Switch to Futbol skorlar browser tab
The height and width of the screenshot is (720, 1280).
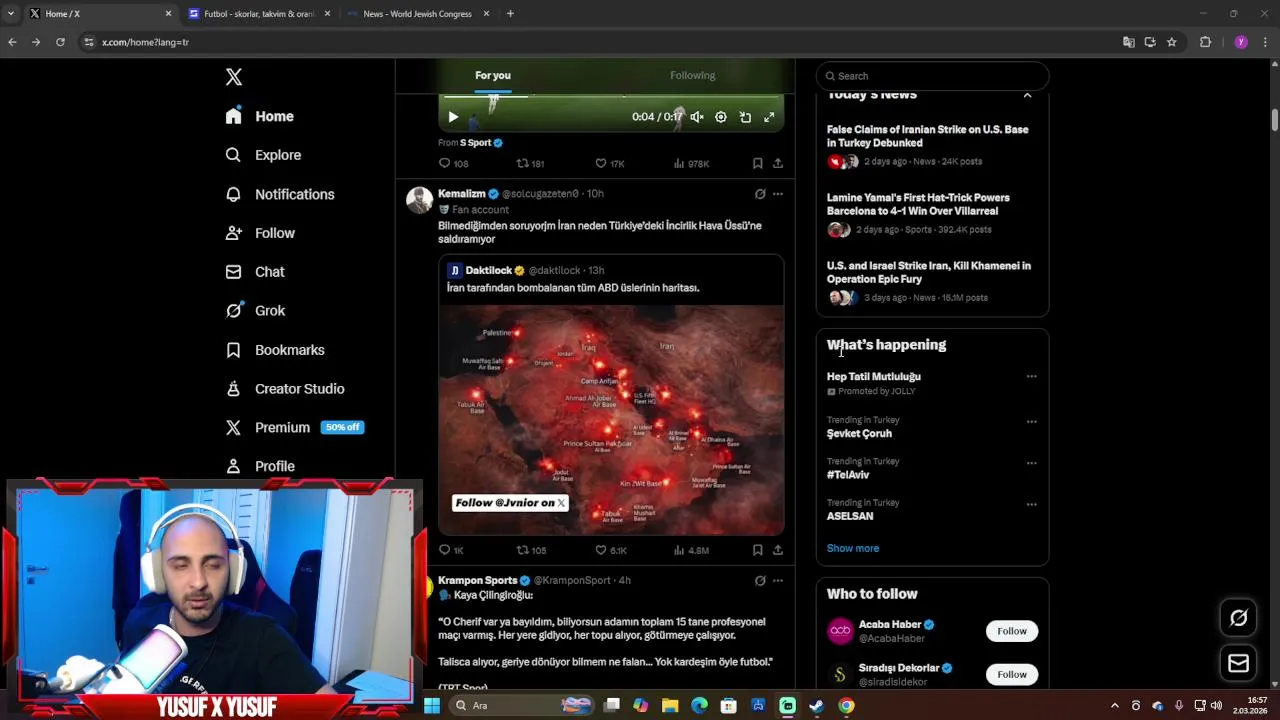(258, 14)
